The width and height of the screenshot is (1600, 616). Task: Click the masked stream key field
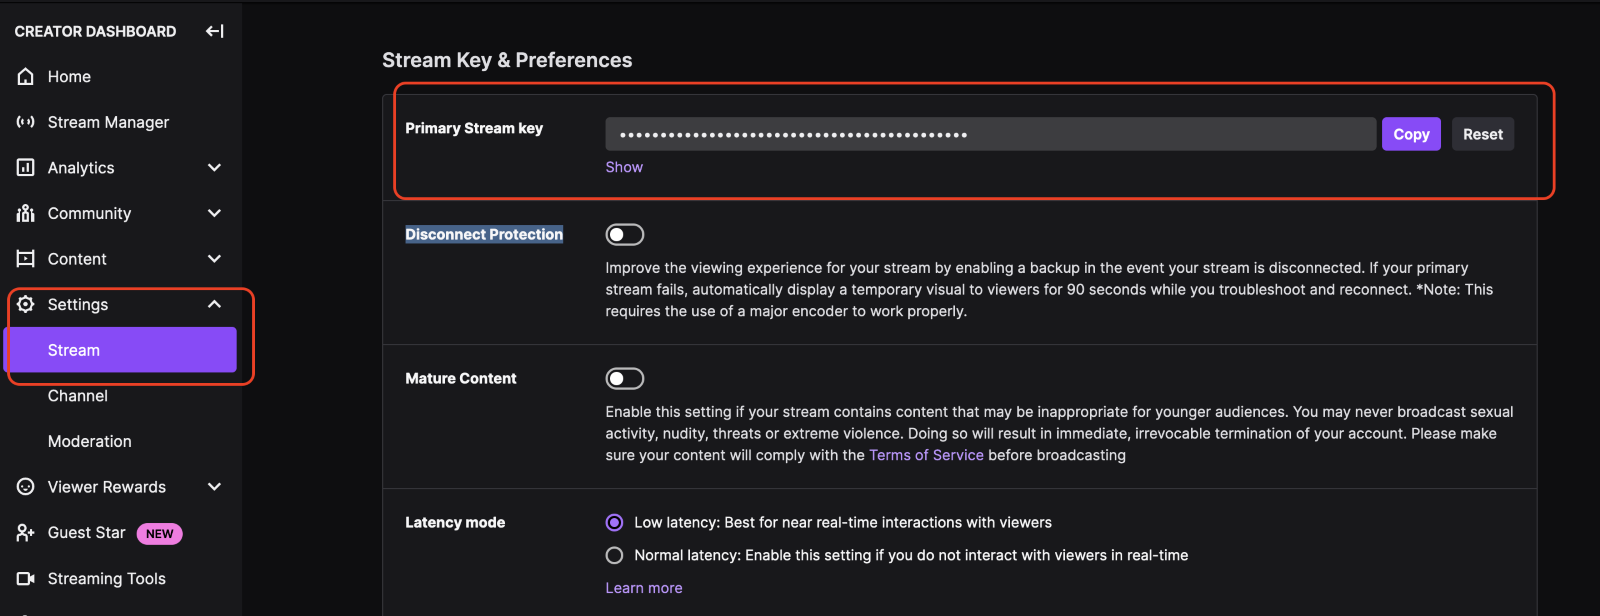pos(990,134)
